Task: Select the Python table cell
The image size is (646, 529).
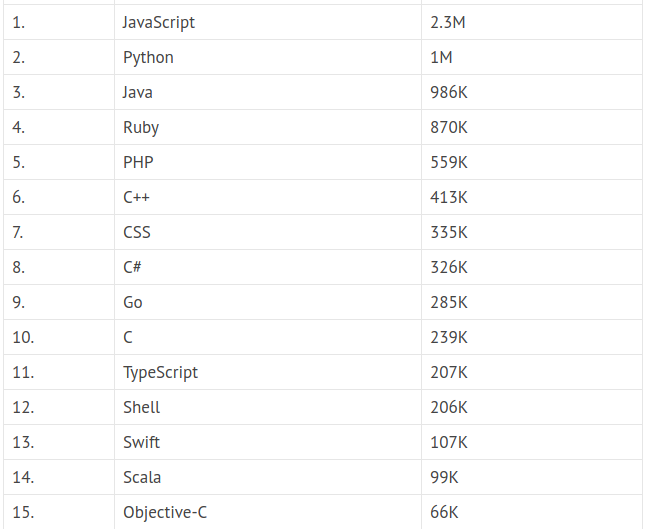Action: [x=148, y=57]
